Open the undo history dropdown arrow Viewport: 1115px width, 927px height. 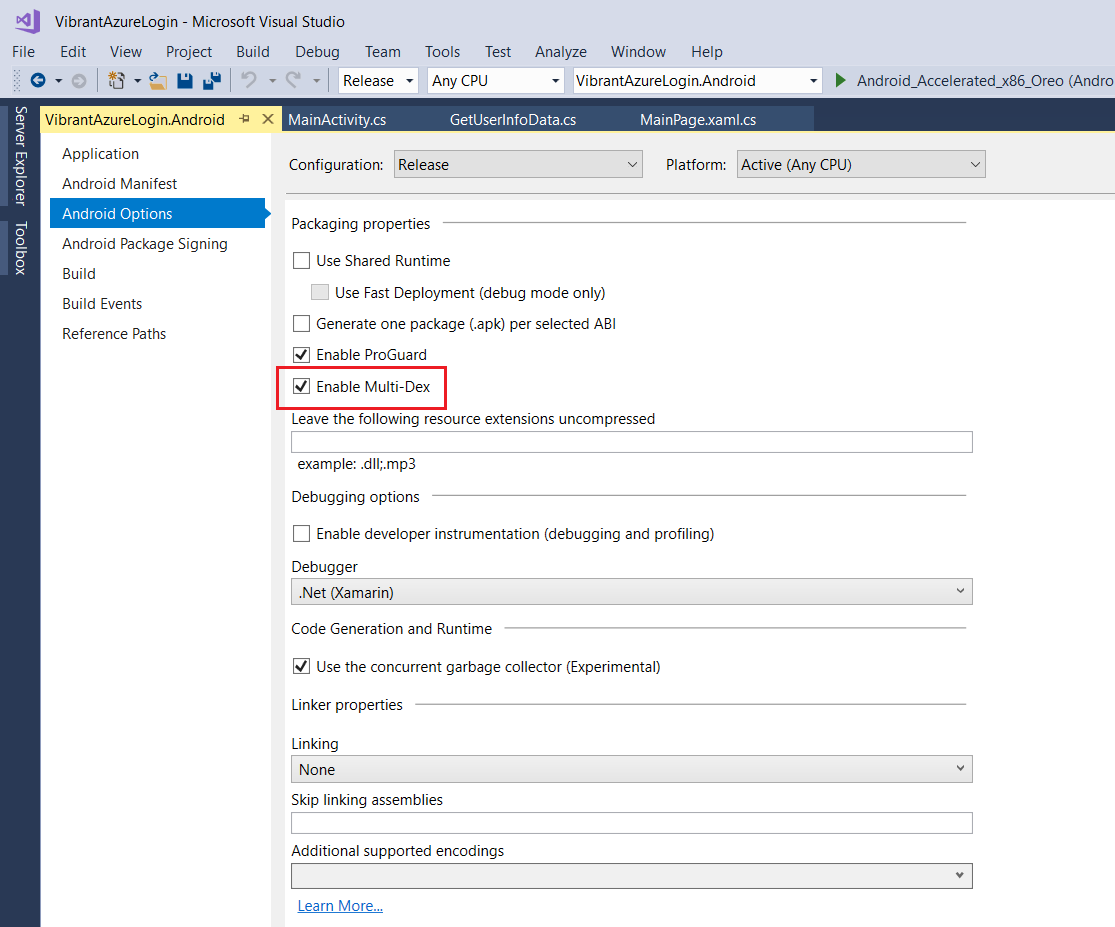[272, 81]
